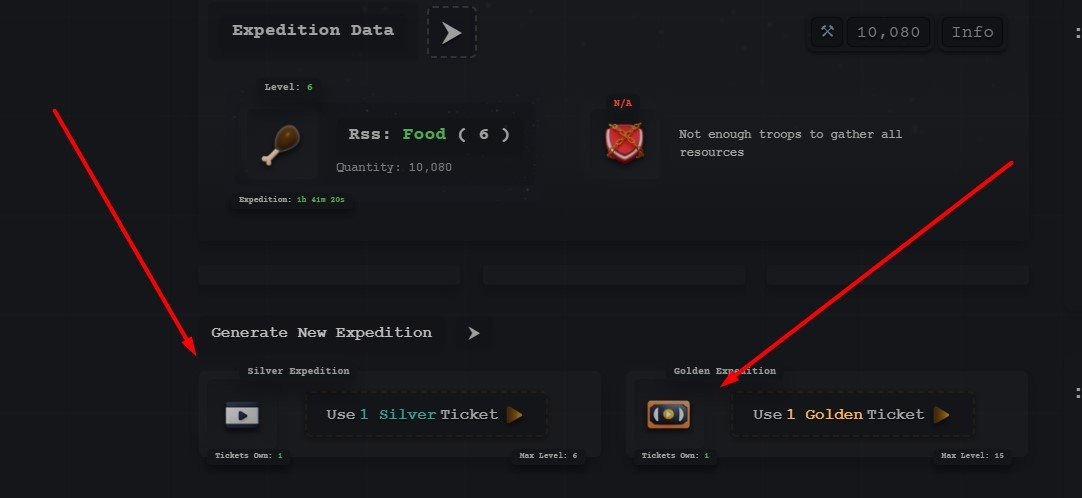The image size is (1082, 498).
Task: Click the Silver Expedition video ticket icon
Action: click(x=242, y=414)
